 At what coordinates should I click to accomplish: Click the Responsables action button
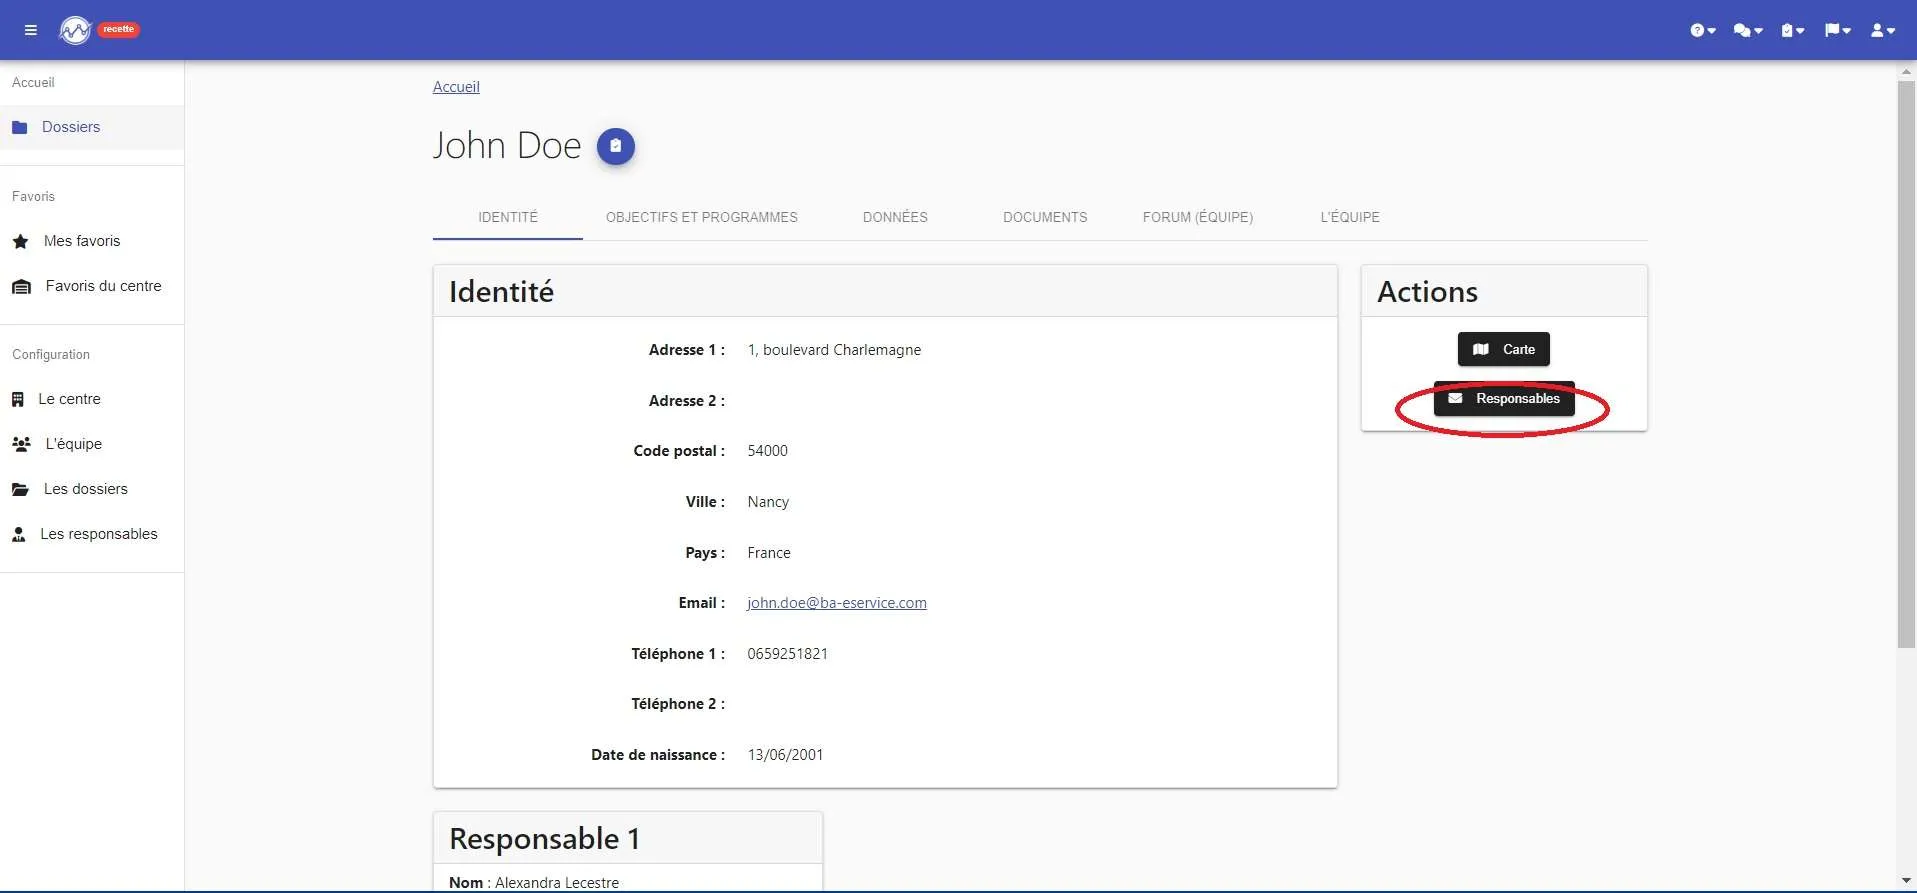pos(1504,399)
